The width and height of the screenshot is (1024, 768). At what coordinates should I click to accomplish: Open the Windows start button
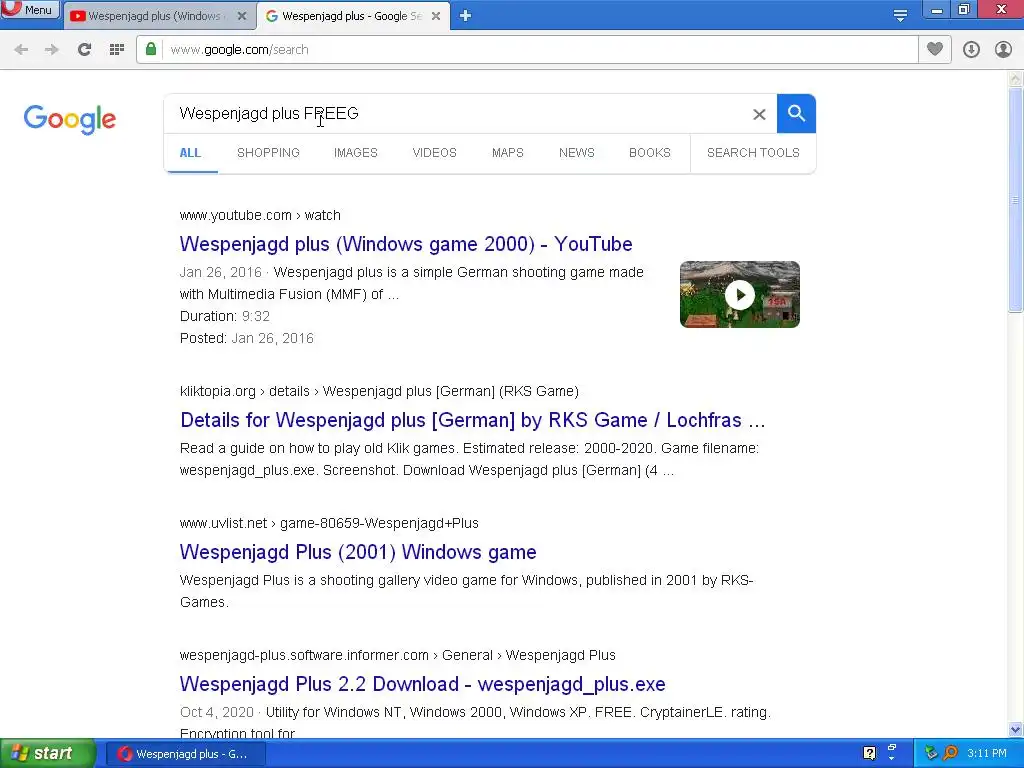pyautogui.click(x=47, y=754)
